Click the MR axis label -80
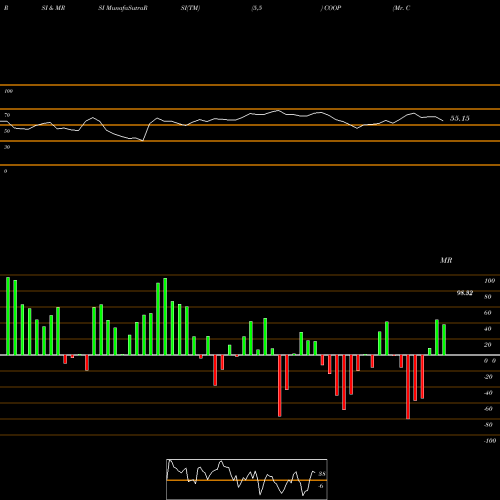 pos(488,425)
